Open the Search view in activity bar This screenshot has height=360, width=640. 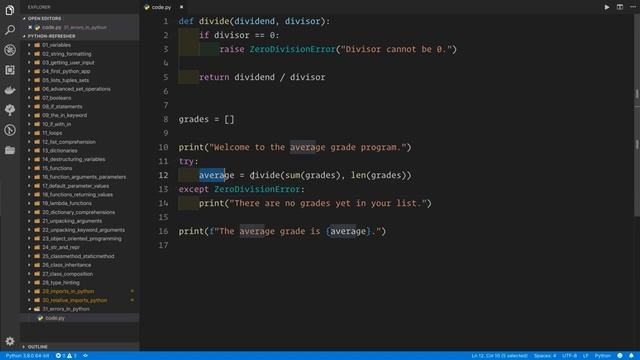[10, 30]
